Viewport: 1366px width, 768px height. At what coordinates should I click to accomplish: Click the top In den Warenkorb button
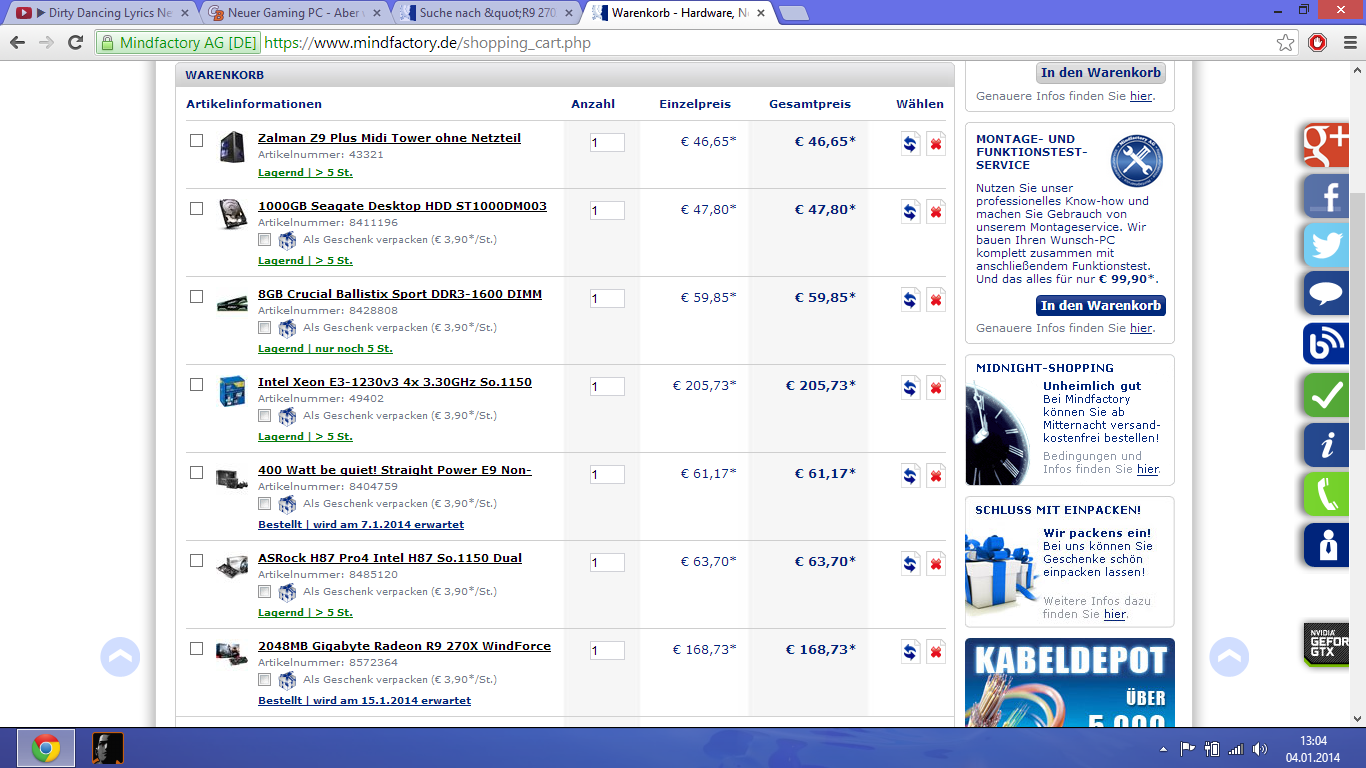tap(1101, 73)
